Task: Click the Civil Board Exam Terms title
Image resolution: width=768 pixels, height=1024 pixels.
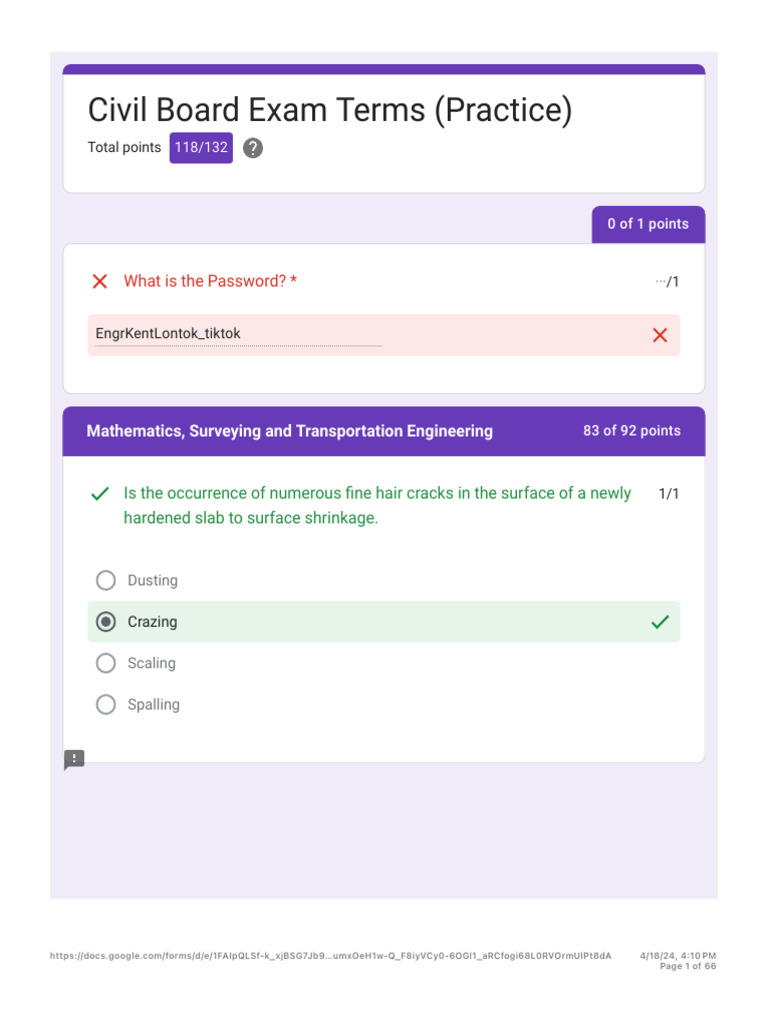Action: pyautogui.click(x=330, y=110)
